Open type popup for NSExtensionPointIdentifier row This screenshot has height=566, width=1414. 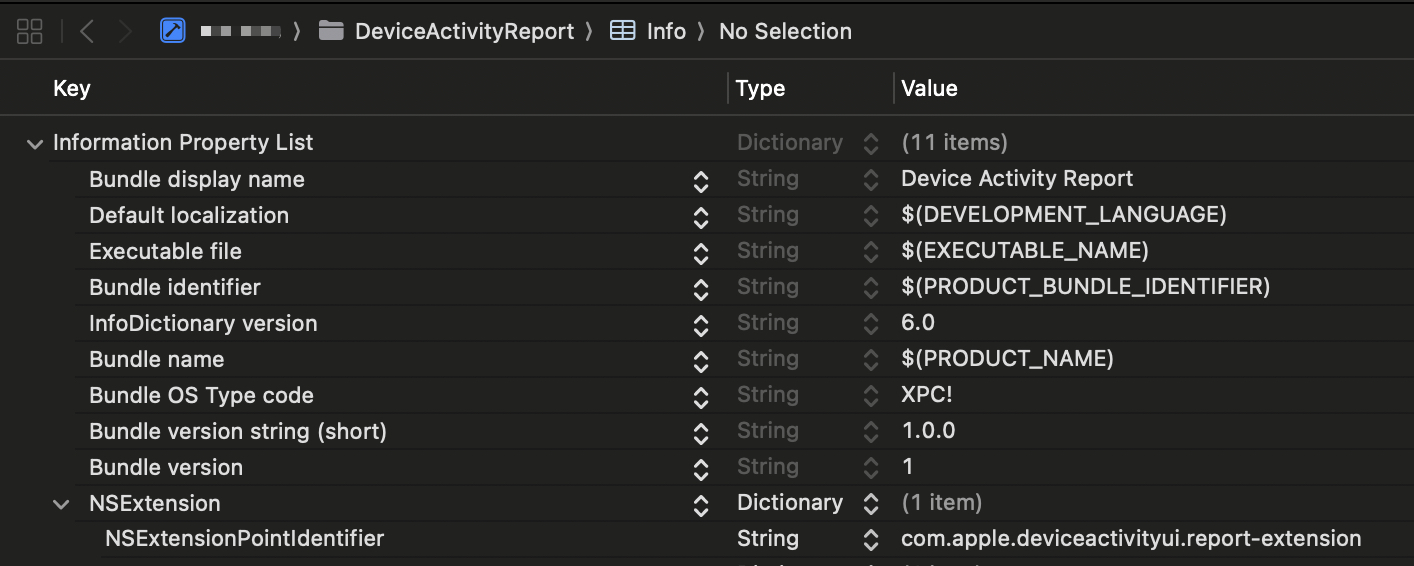point(871,540)
